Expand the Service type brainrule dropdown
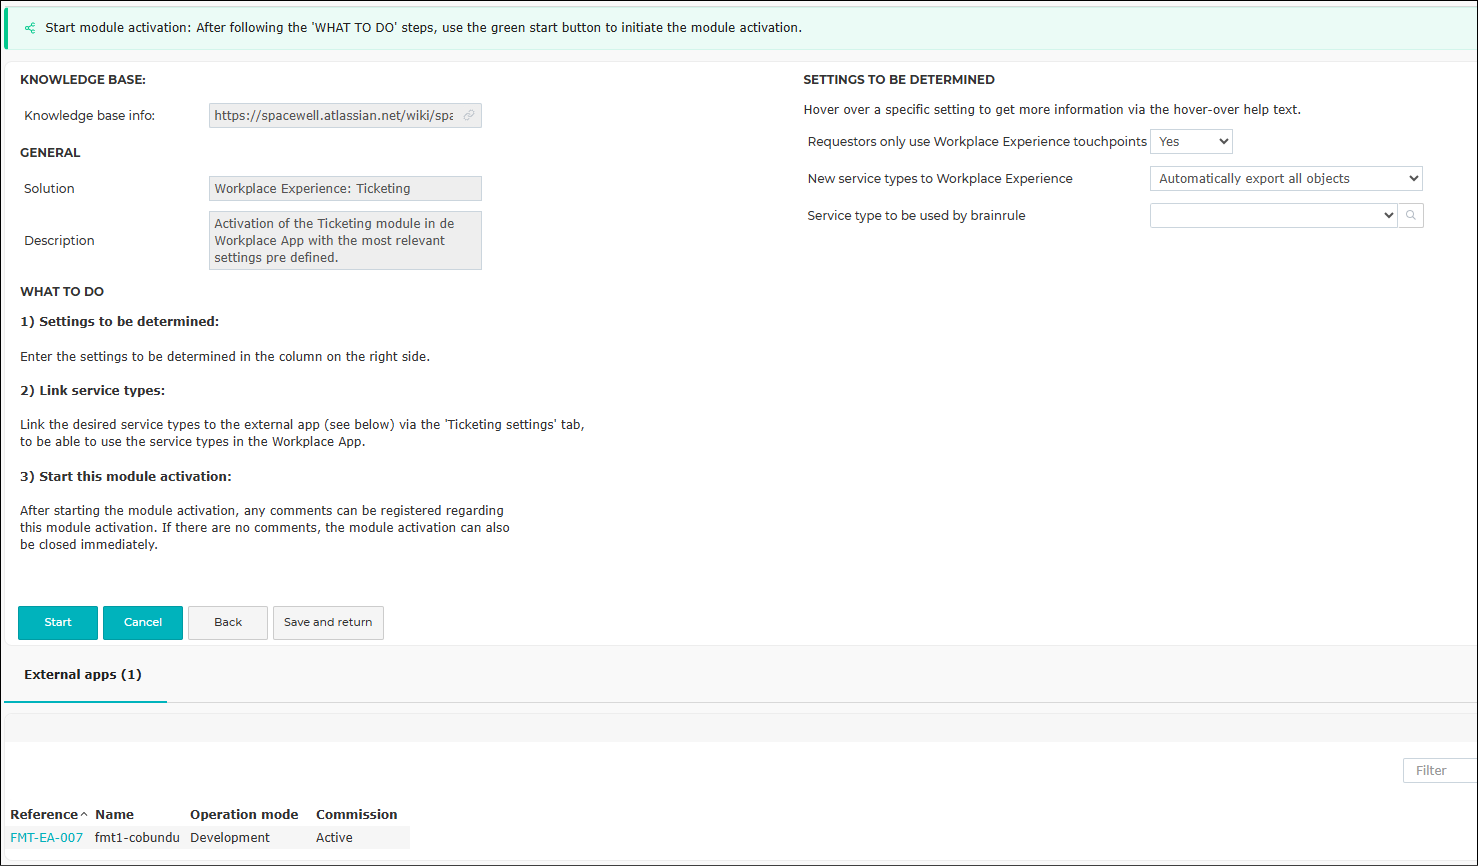Viewport: 1478px width, 866px height. coord(1273,216)
